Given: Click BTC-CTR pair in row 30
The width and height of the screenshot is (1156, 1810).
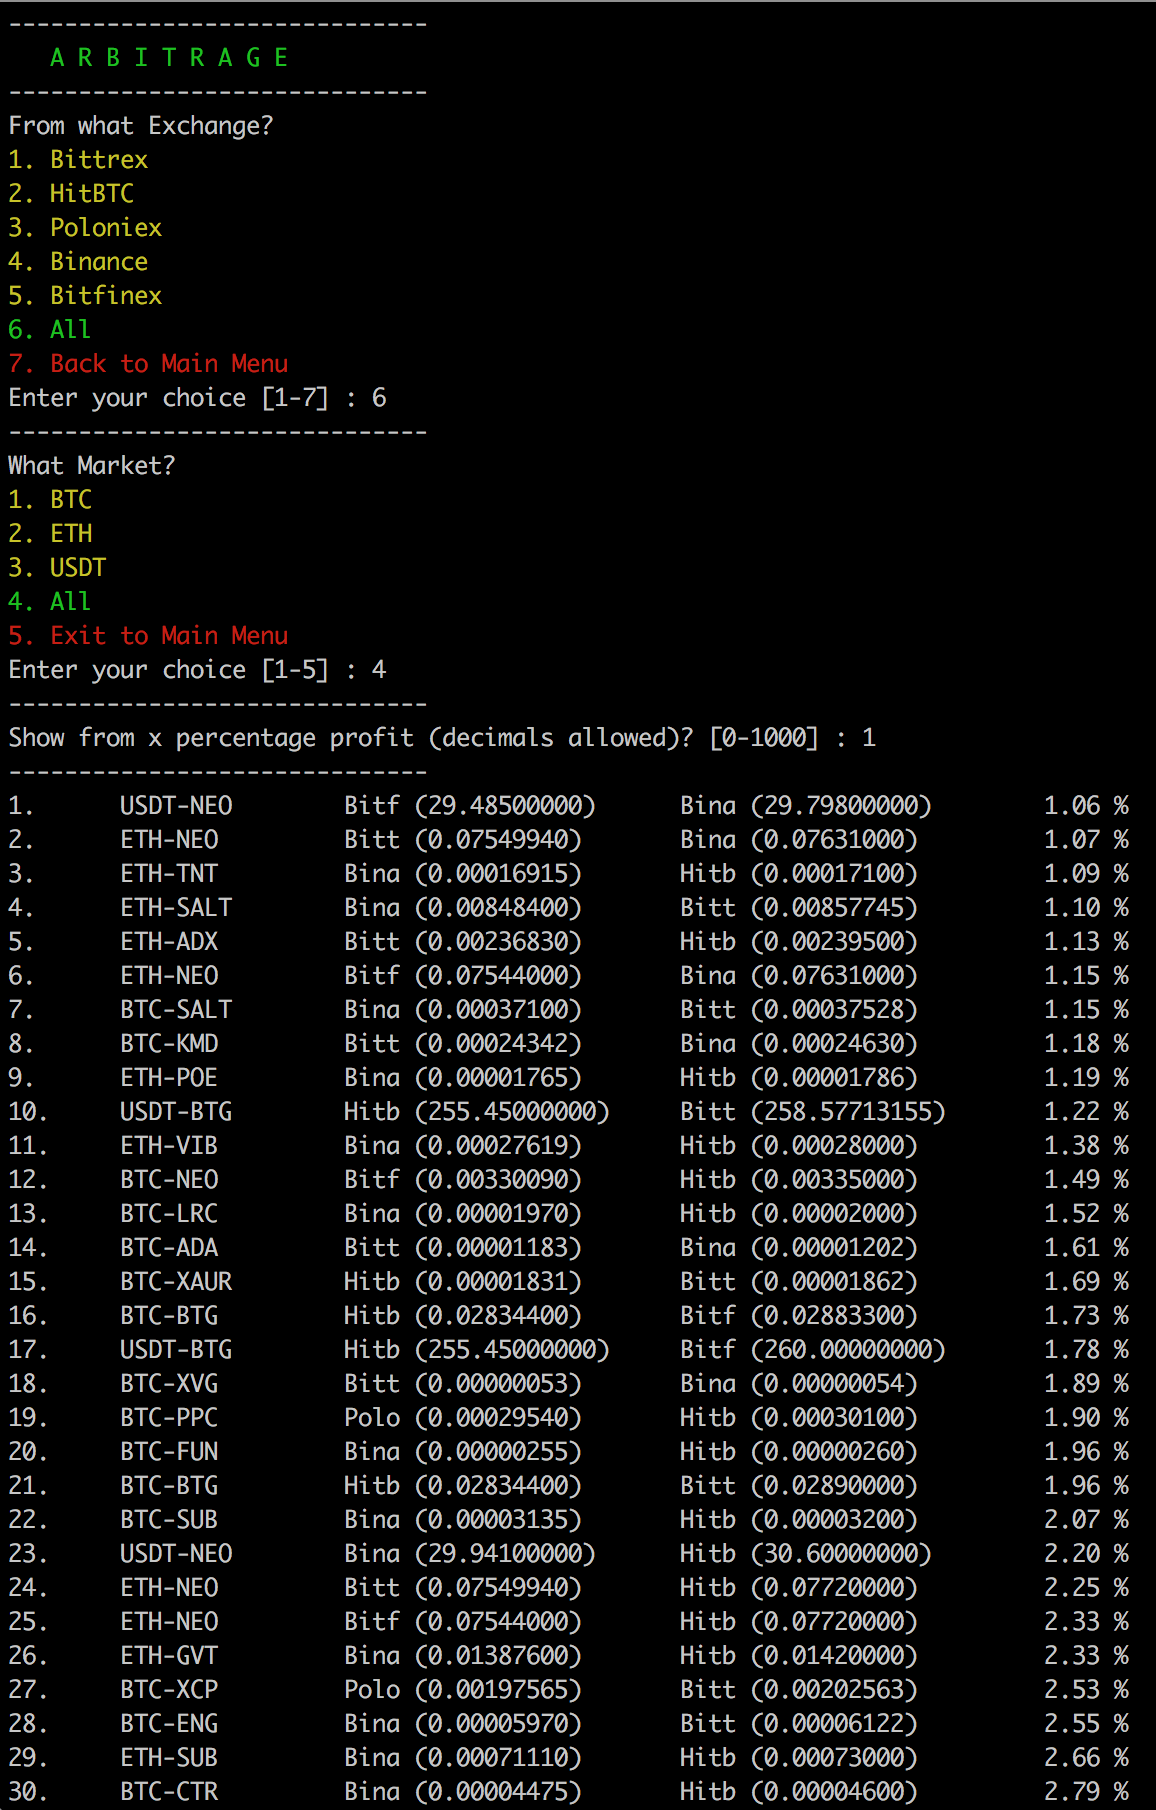Looking at the screenshot, I should click(169, 1792).
